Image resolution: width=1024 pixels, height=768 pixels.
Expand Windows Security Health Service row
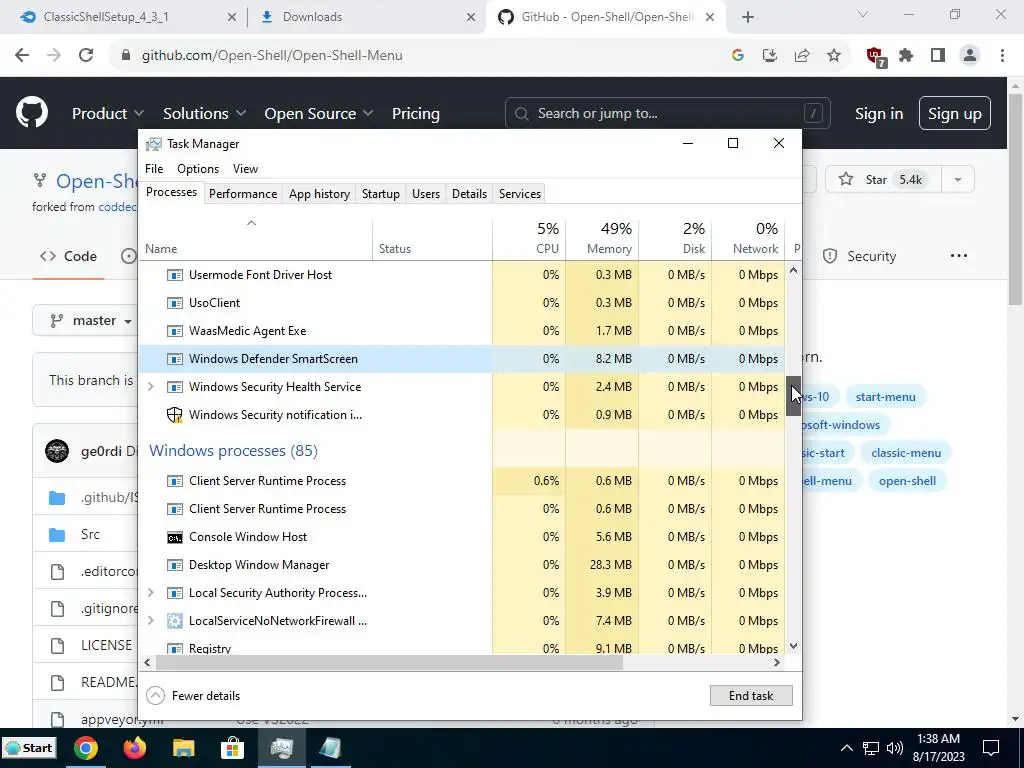coord(151,387)
